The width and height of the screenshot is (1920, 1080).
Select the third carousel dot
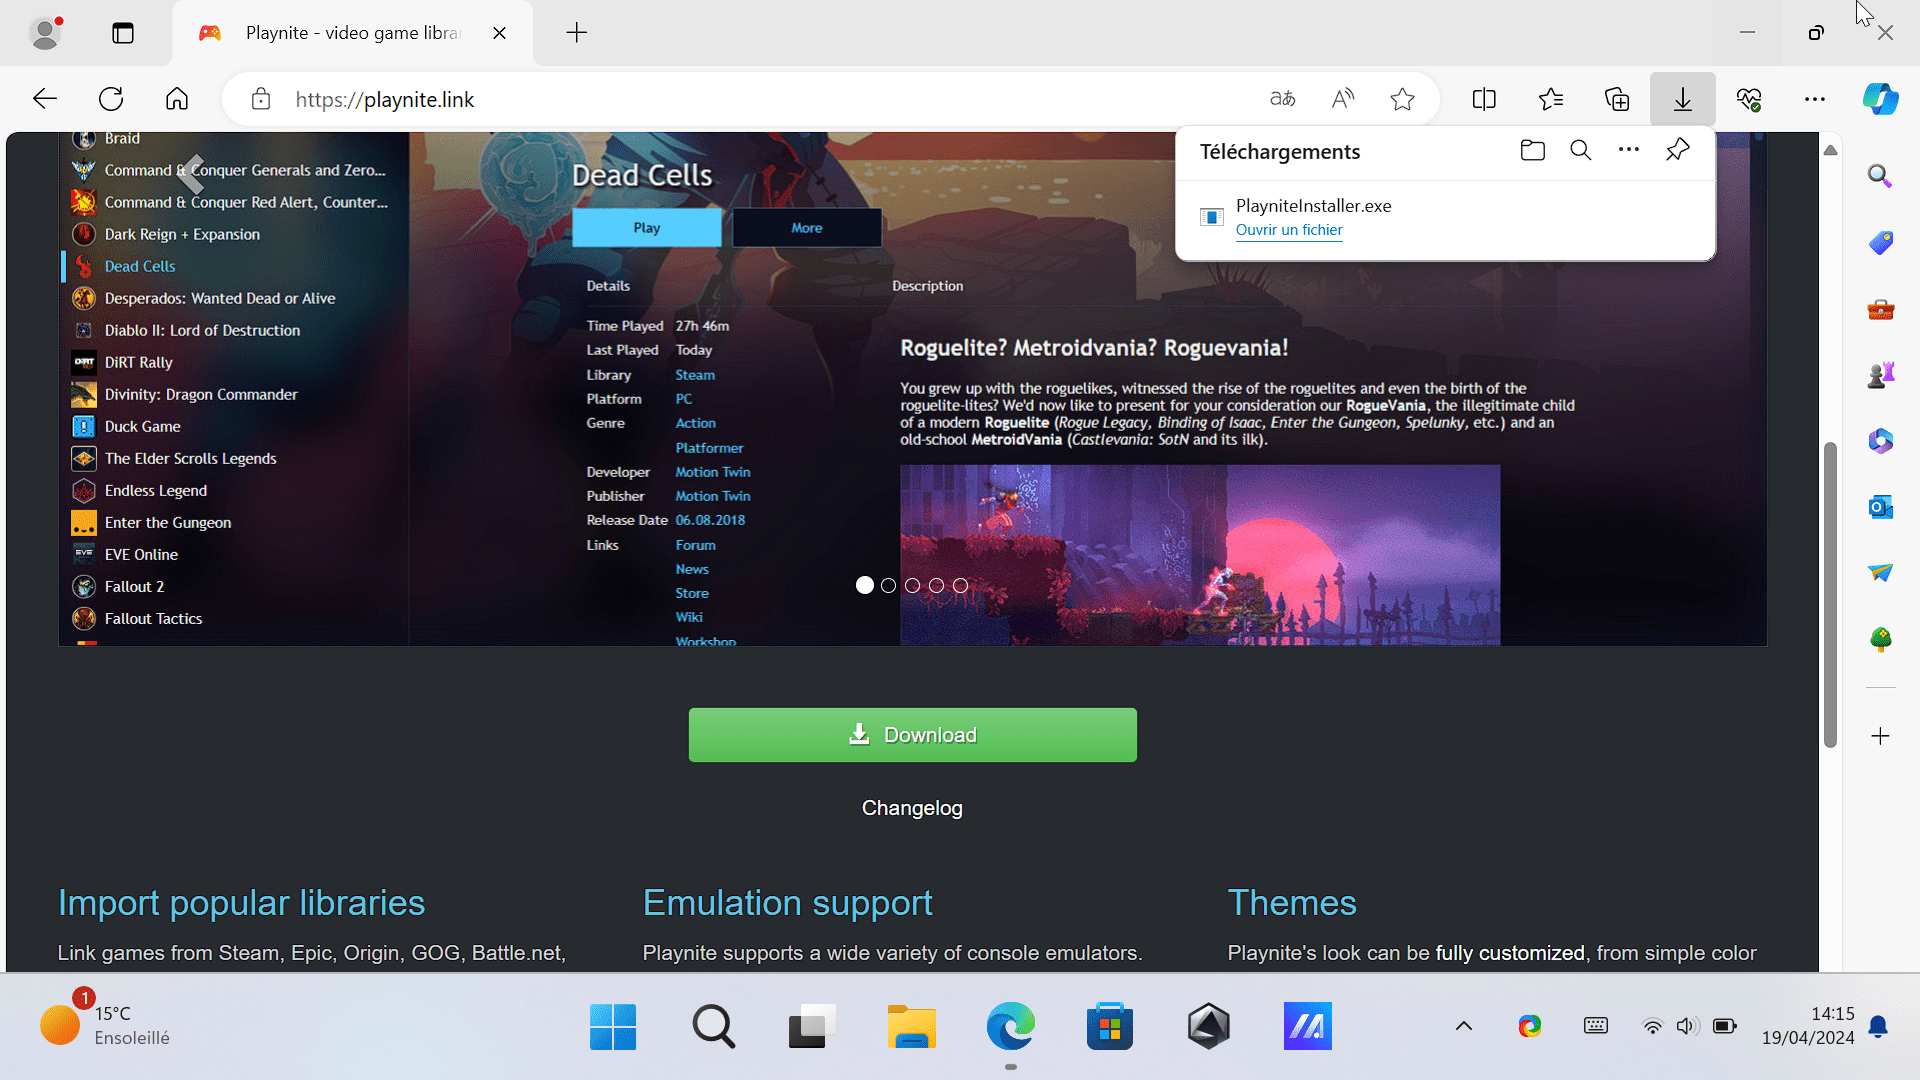click(913, 586)
